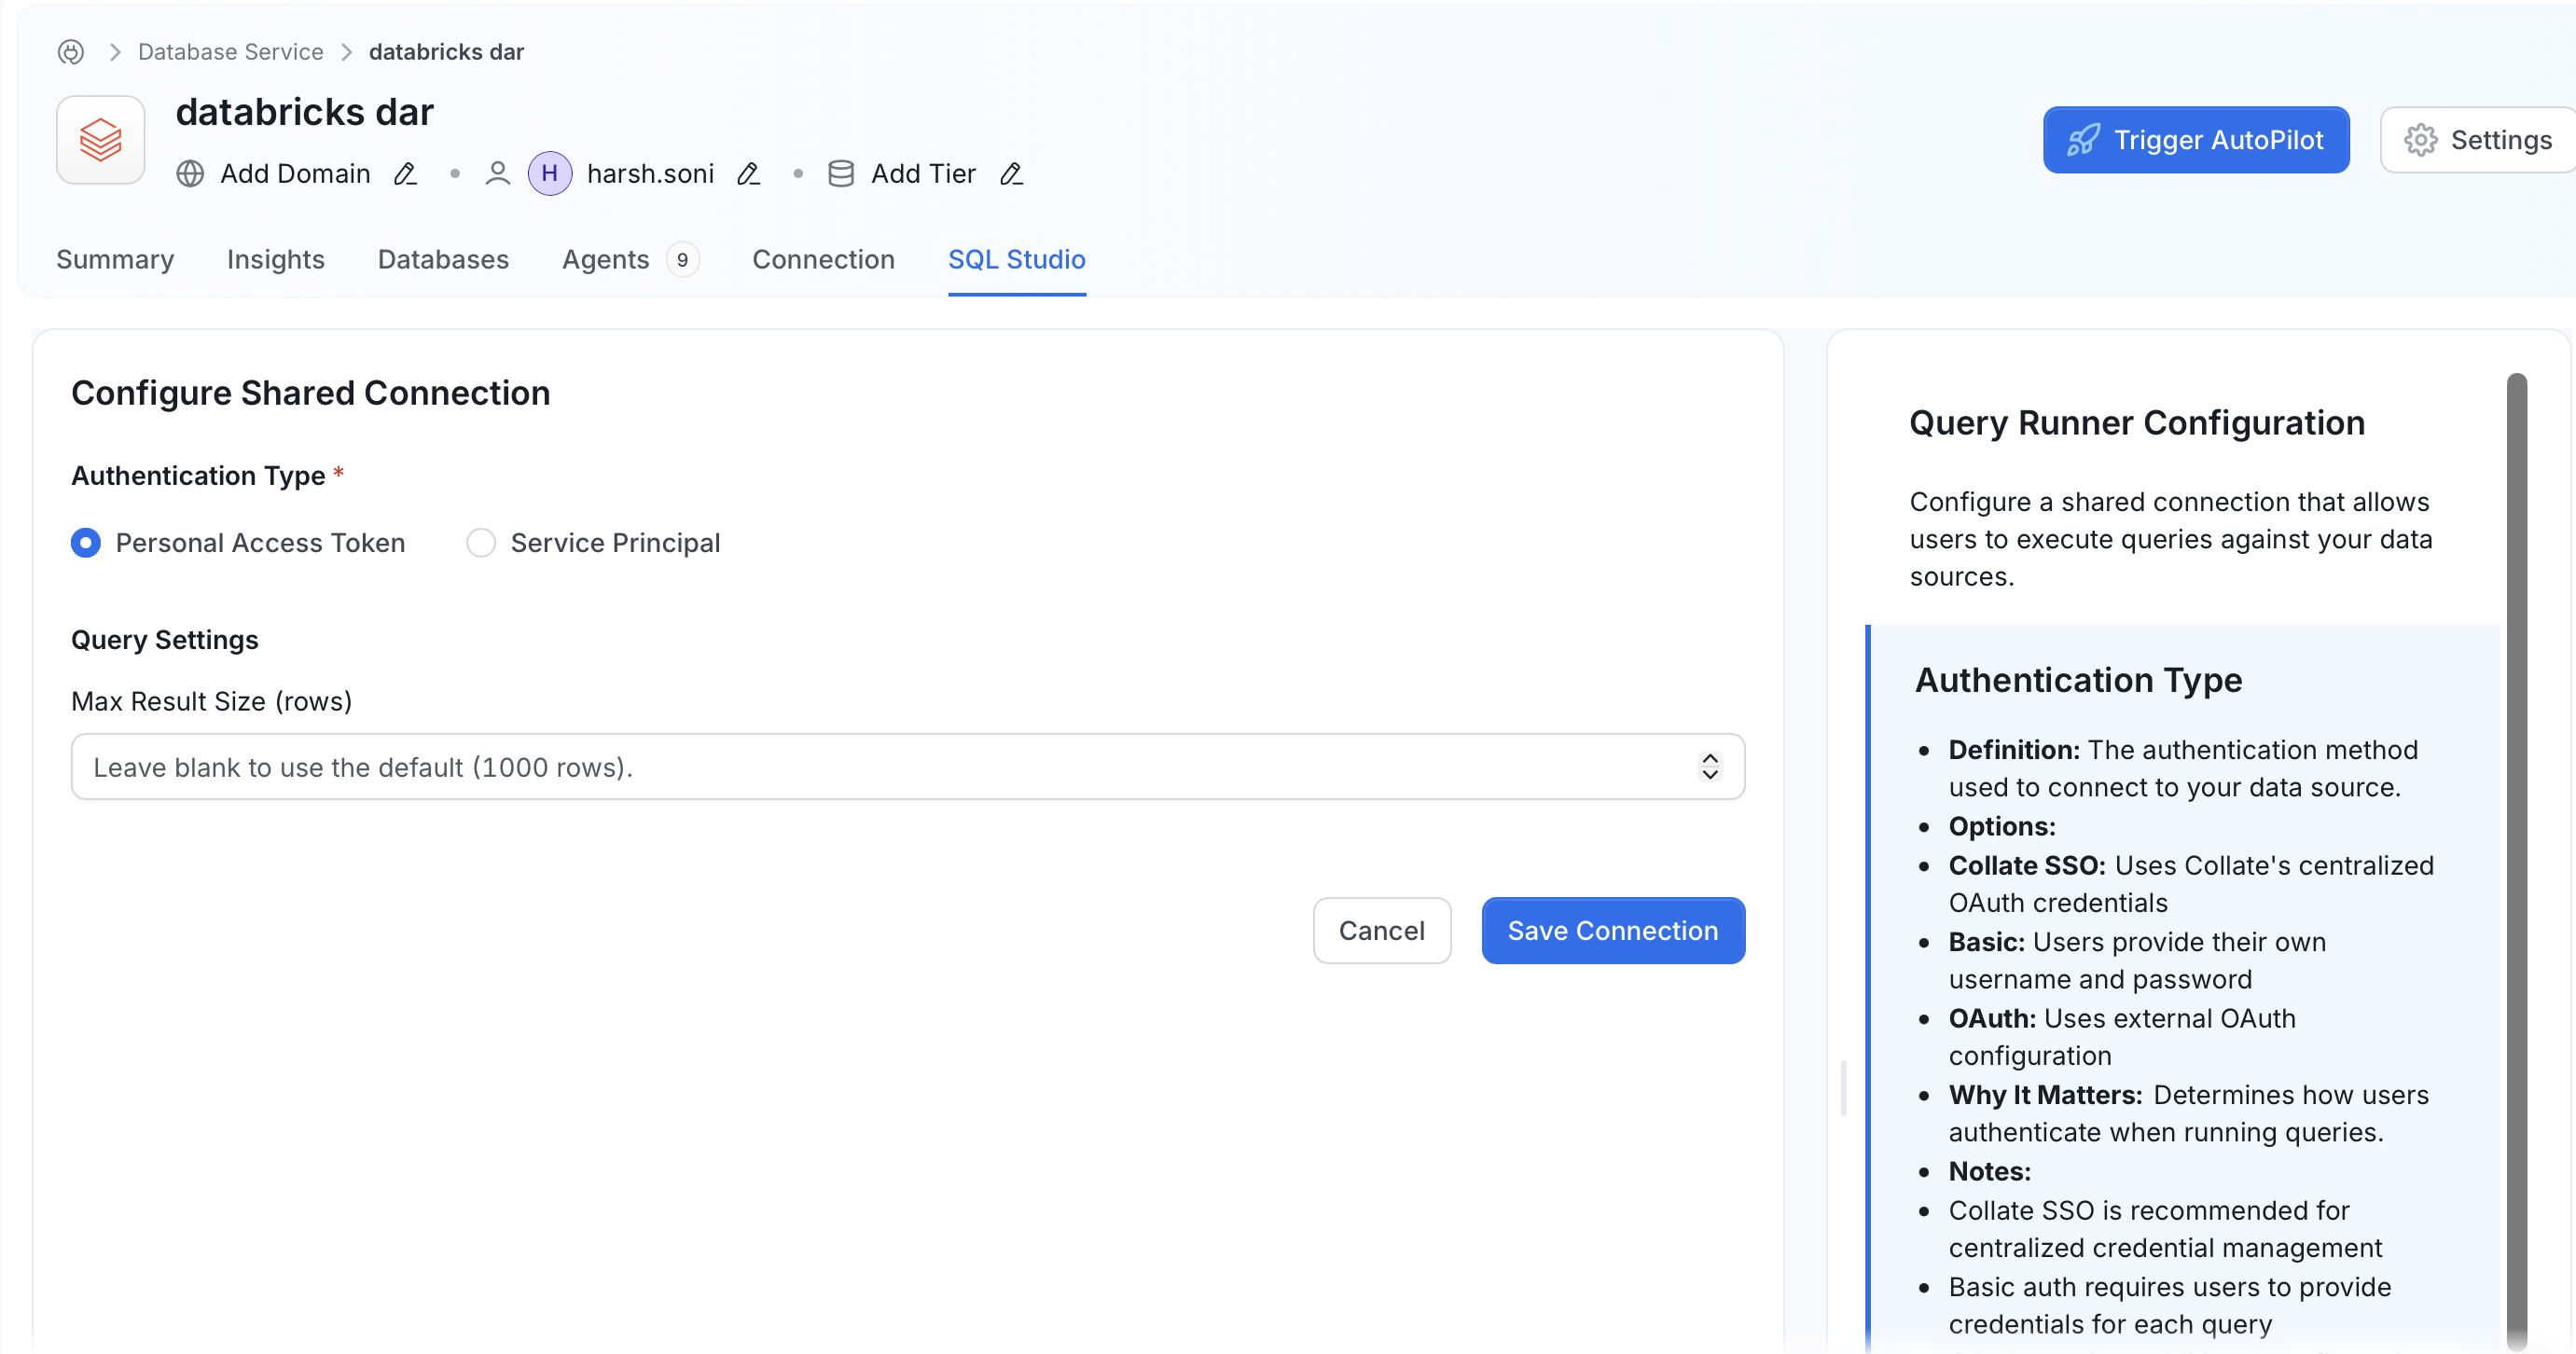The width and height of the screenshot is (2576, 1354).
Task: Click the Why It Matters text
Action: click(2188, 1114)
